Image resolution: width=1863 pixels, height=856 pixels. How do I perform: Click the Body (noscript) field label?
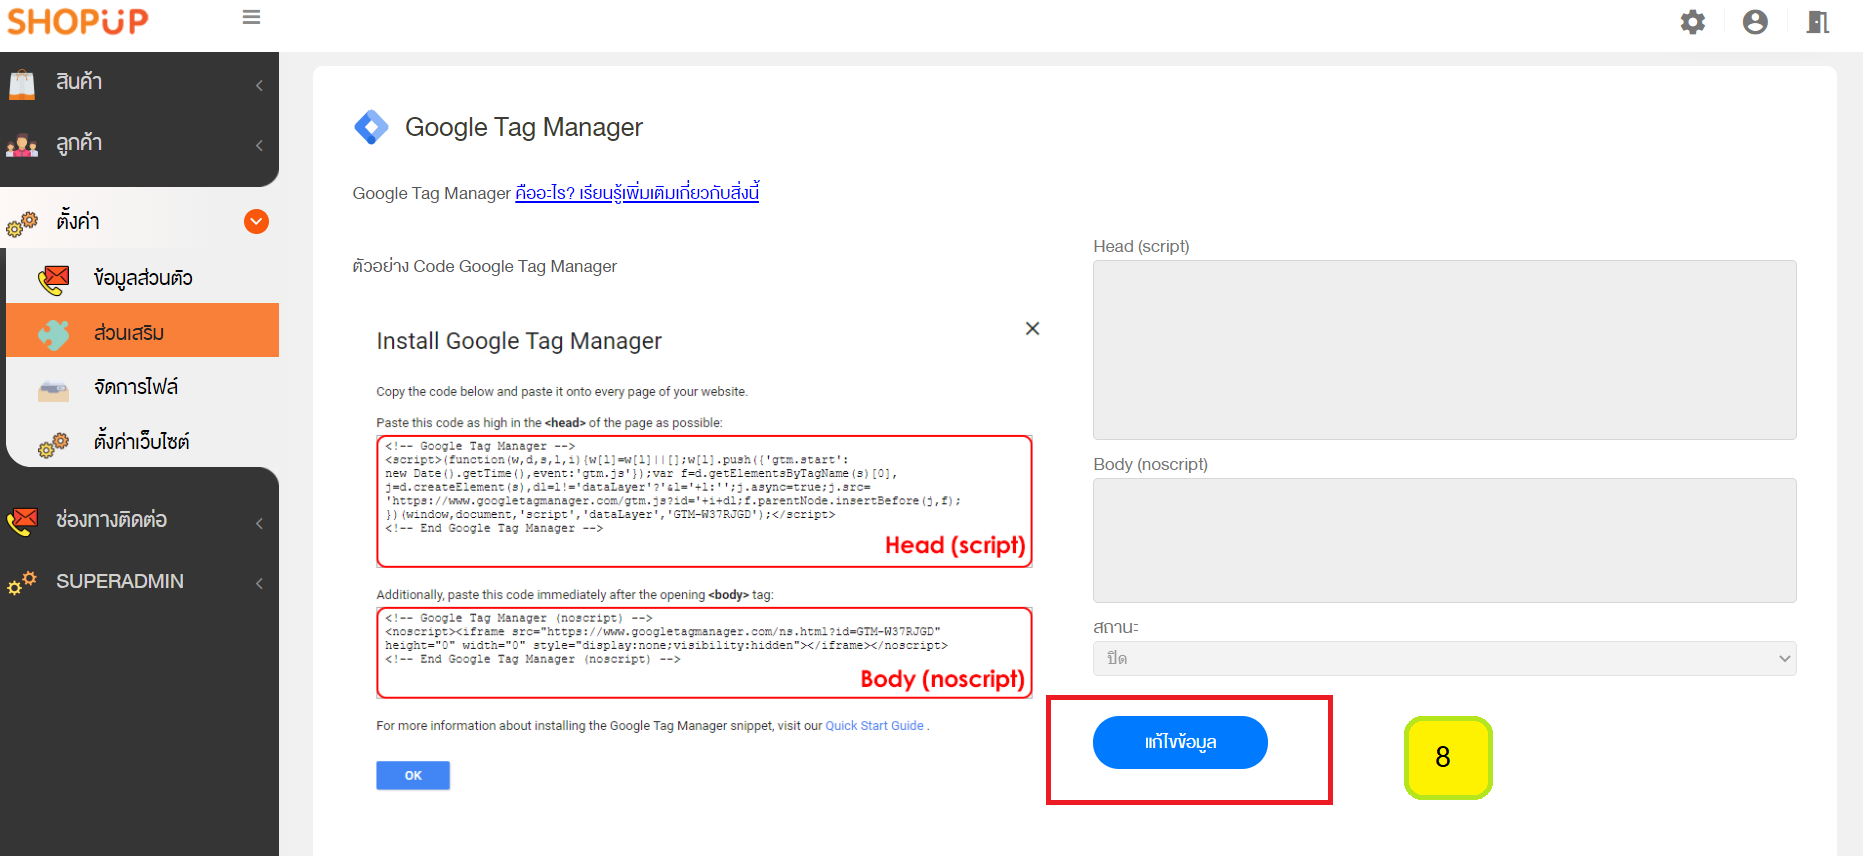1150,464
